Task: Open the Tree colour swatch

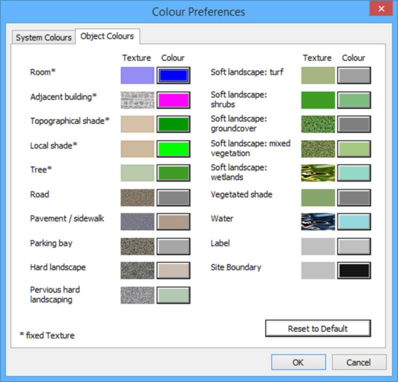Action: click(x=173, y=173)
